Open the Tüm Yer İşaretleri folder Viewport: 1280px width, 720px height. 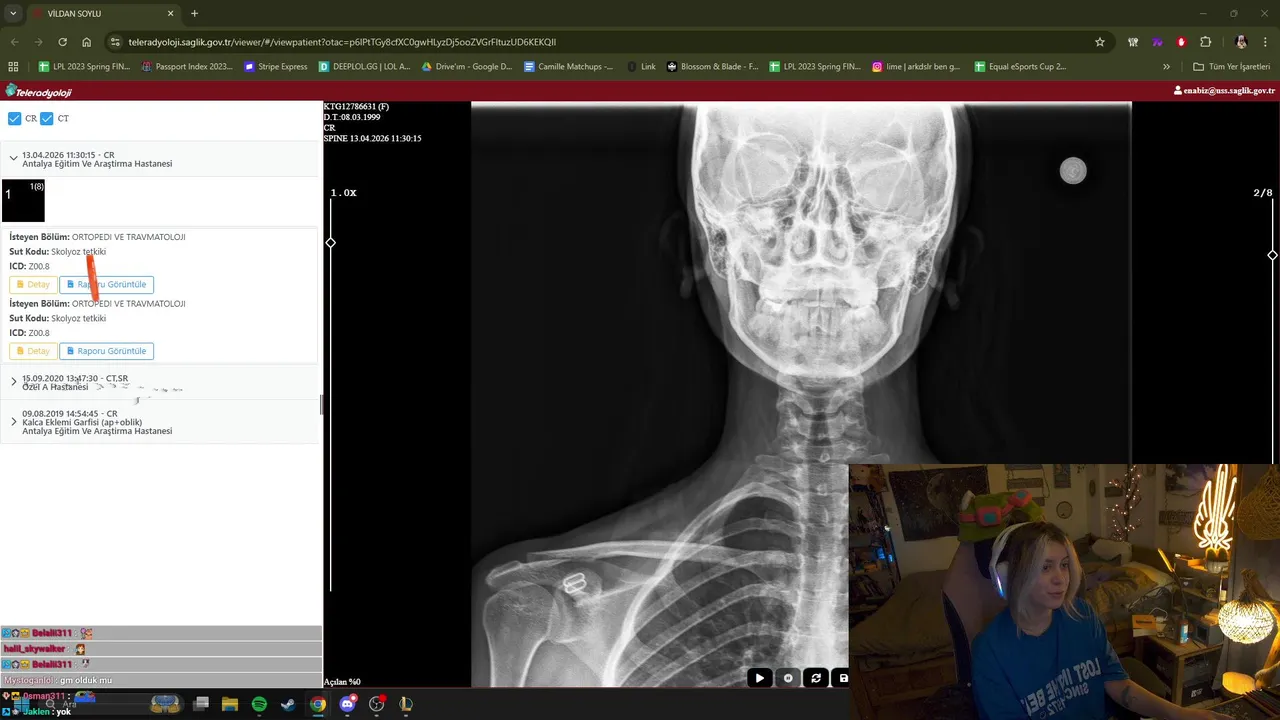point(1232,66)
